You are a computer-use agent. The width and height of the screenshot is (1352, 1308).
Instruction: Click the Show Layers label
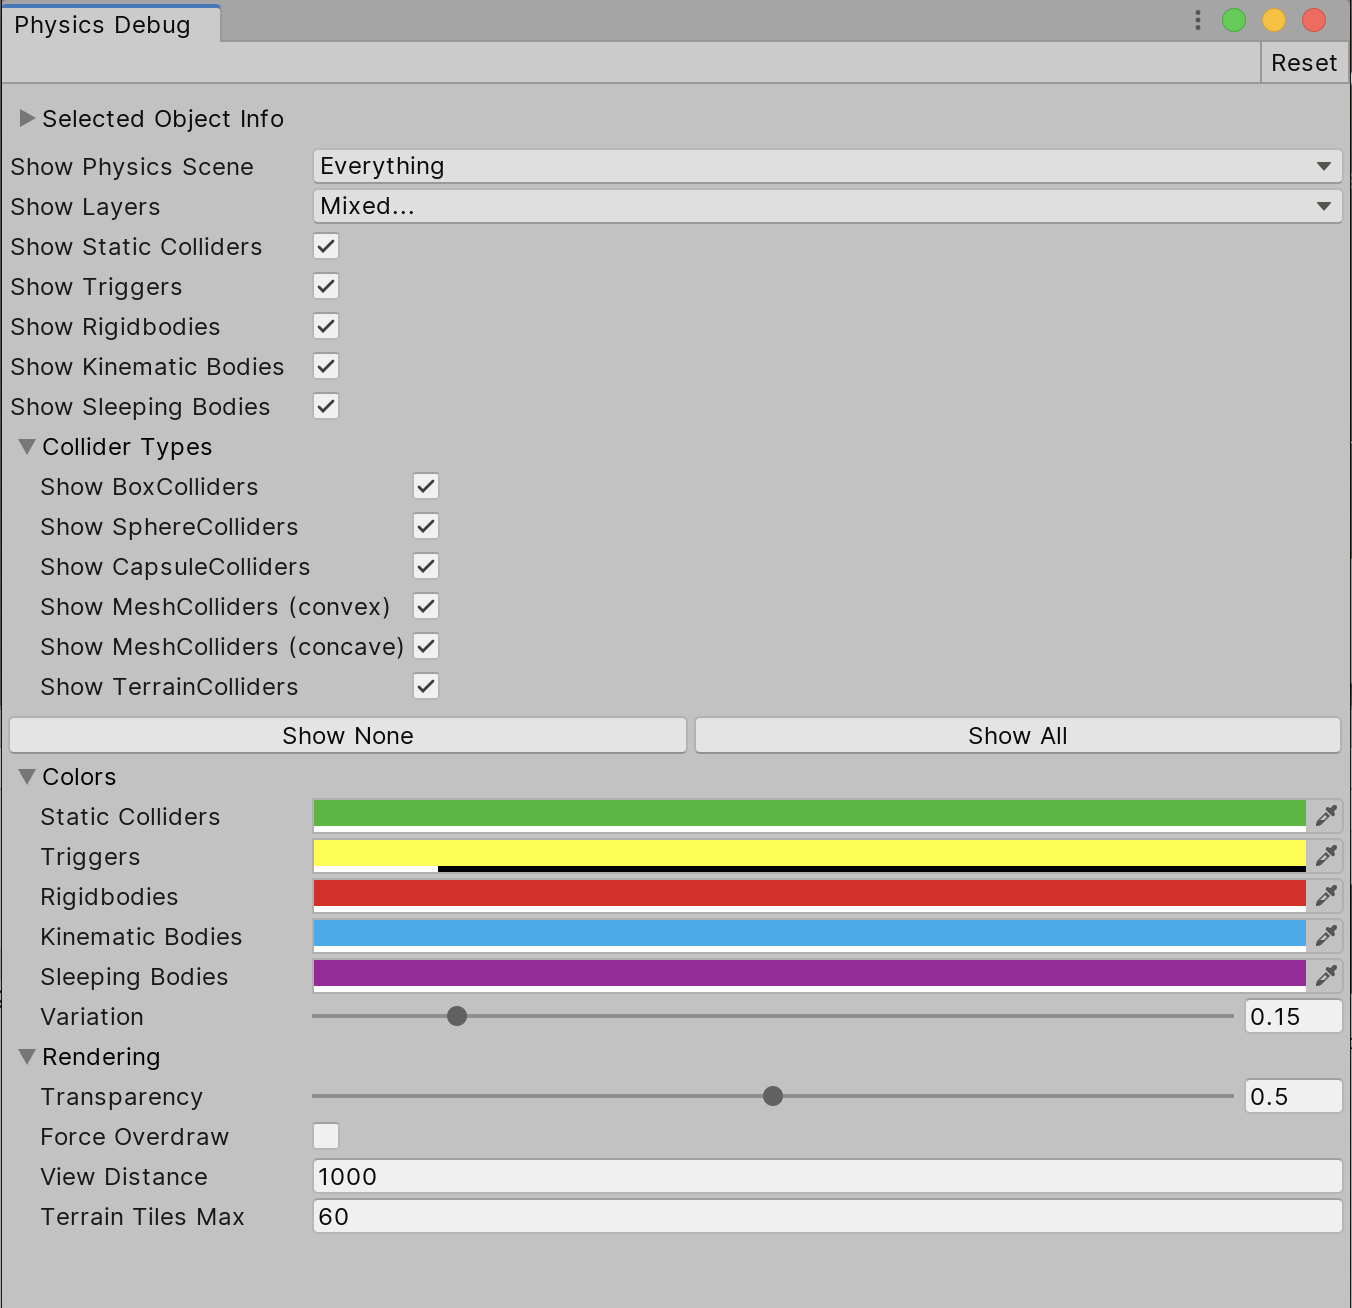point(85,207)
